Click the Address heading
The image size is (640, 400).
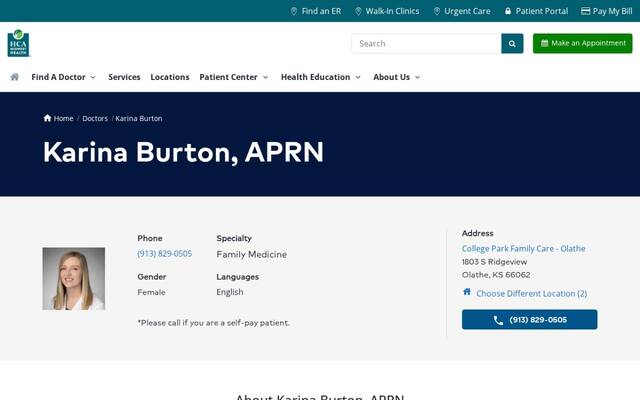[478, 233]
